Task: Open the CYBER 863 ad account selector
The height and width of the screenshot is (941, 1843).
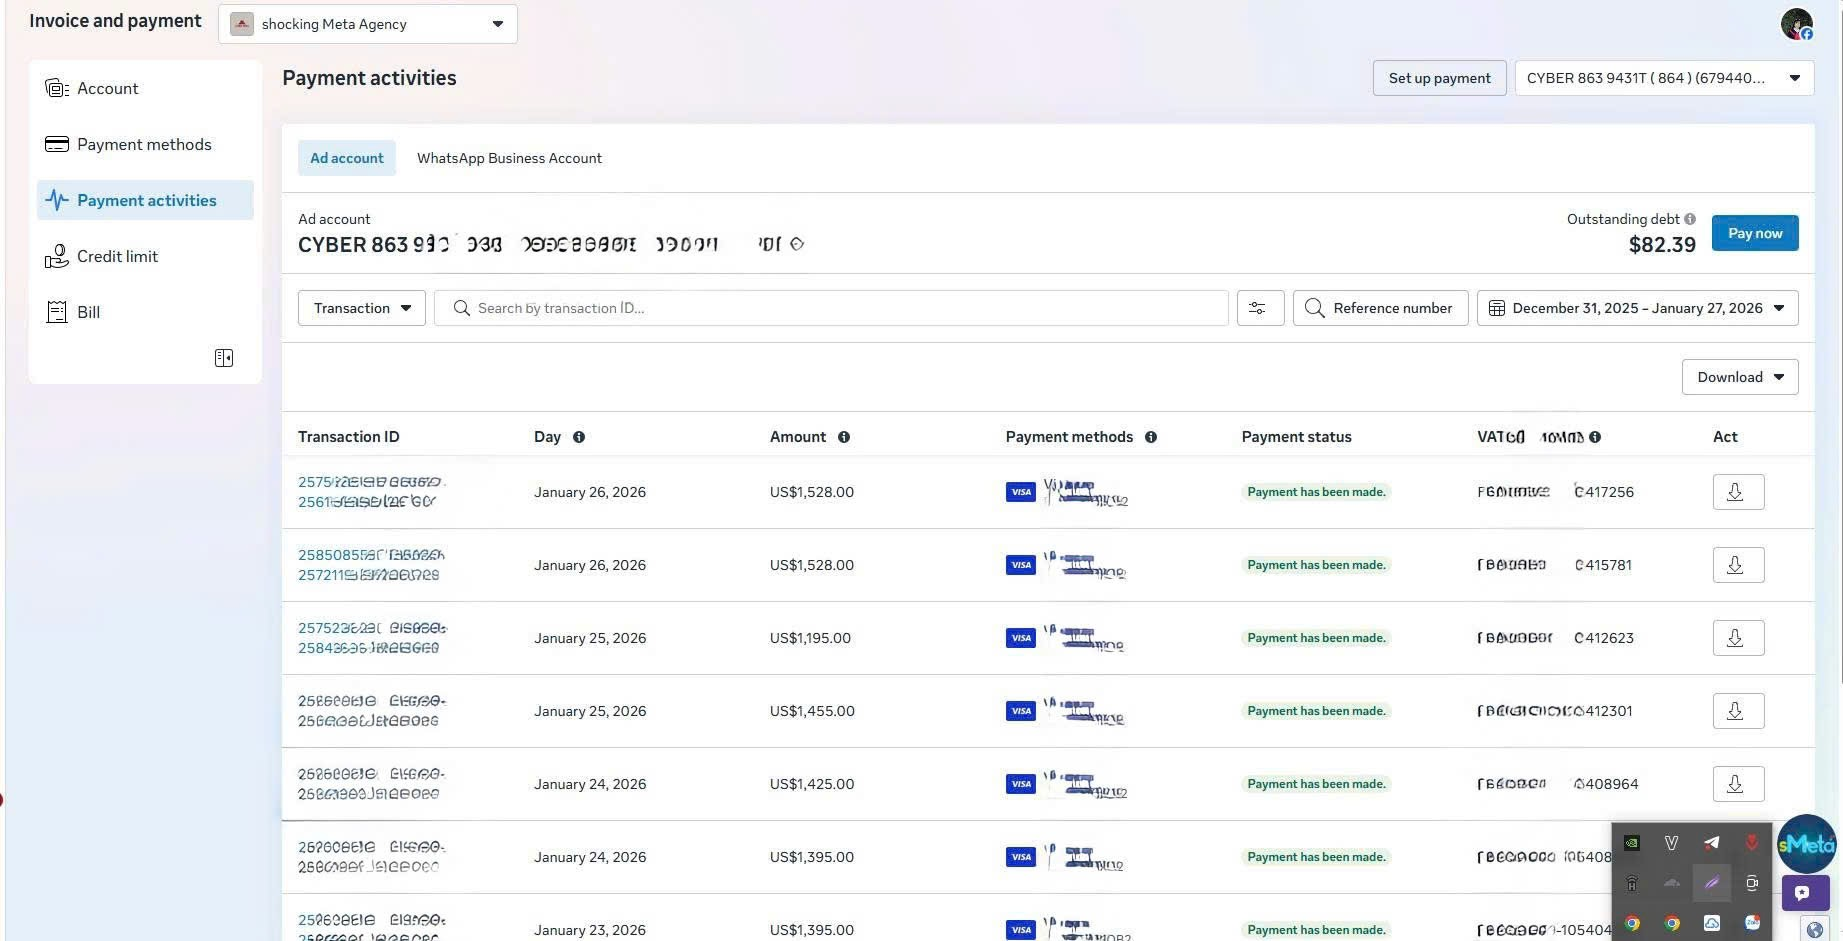Action: click(x=1664, y=78)
